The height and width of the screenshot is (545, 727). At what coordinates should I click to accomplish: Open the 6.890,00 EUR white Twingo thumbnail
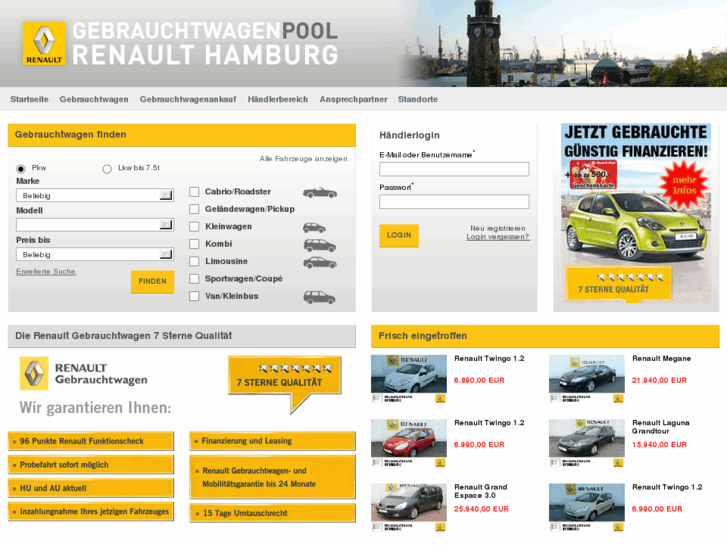coord(409,379)
